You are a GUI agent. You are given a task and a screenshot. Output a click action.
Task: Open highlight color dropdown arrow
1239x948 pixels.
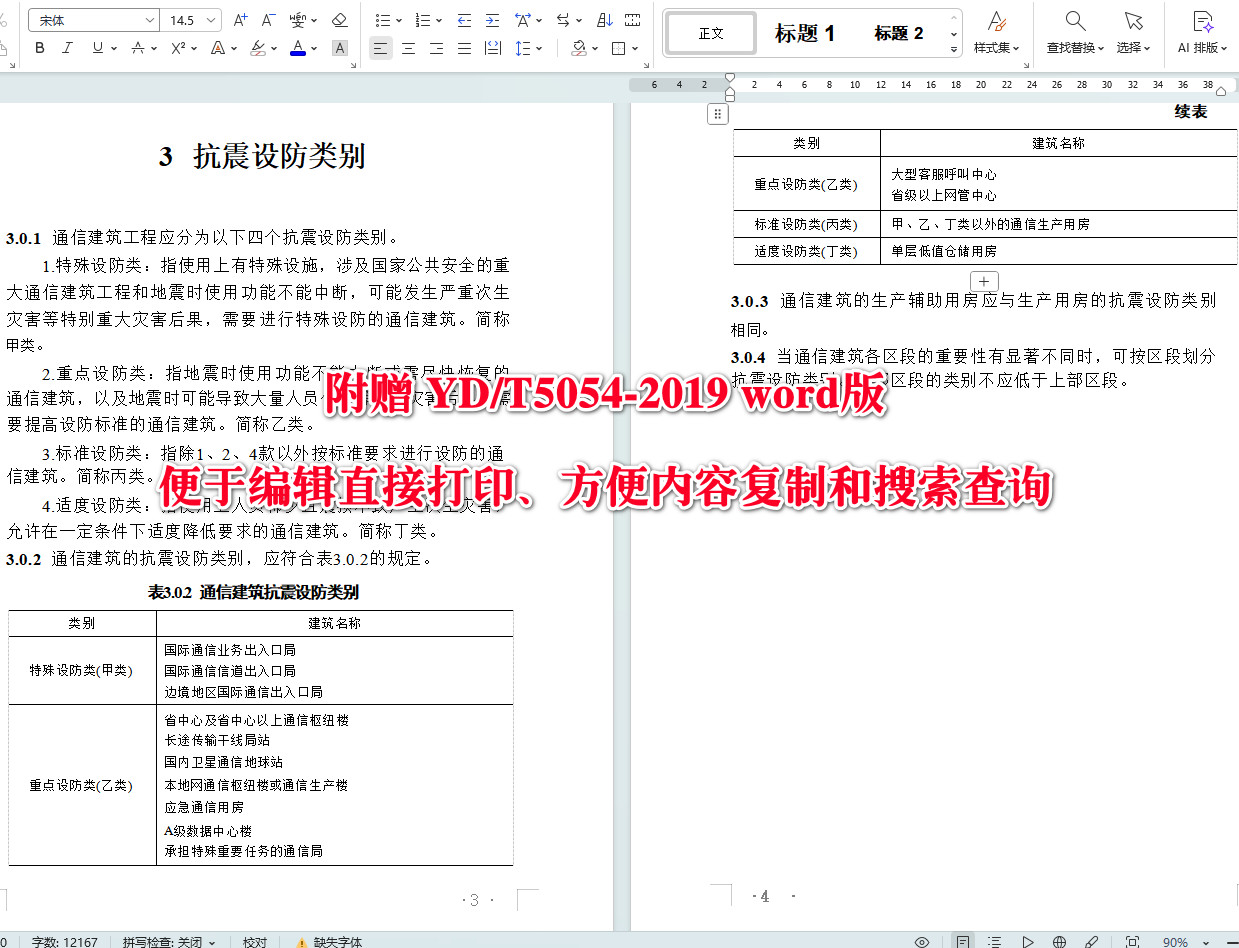(x=274, y=48)
